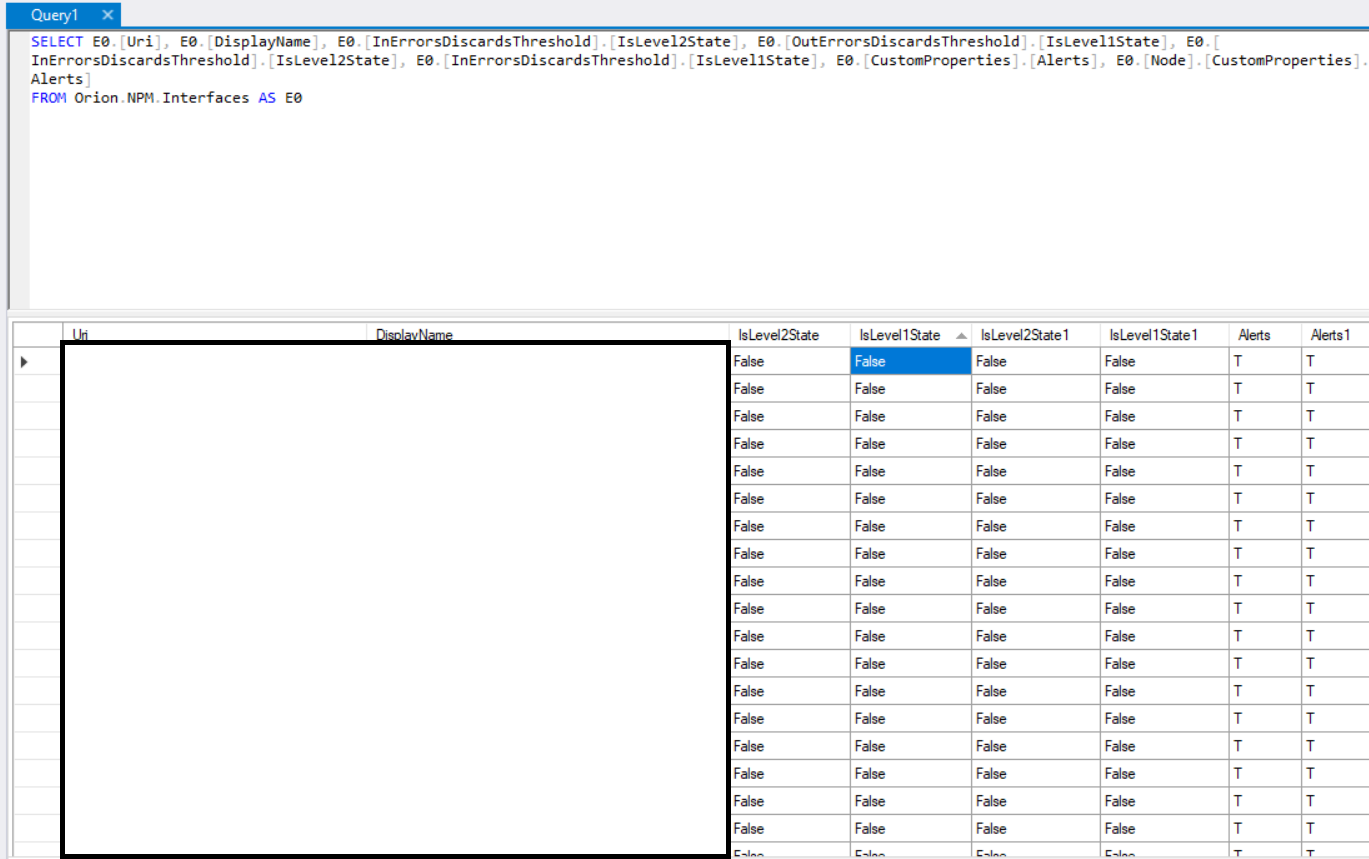Select IsLevel1State1 False cell in arrow-marked row
The image size is (1369, 859).
coord(1165,361)
